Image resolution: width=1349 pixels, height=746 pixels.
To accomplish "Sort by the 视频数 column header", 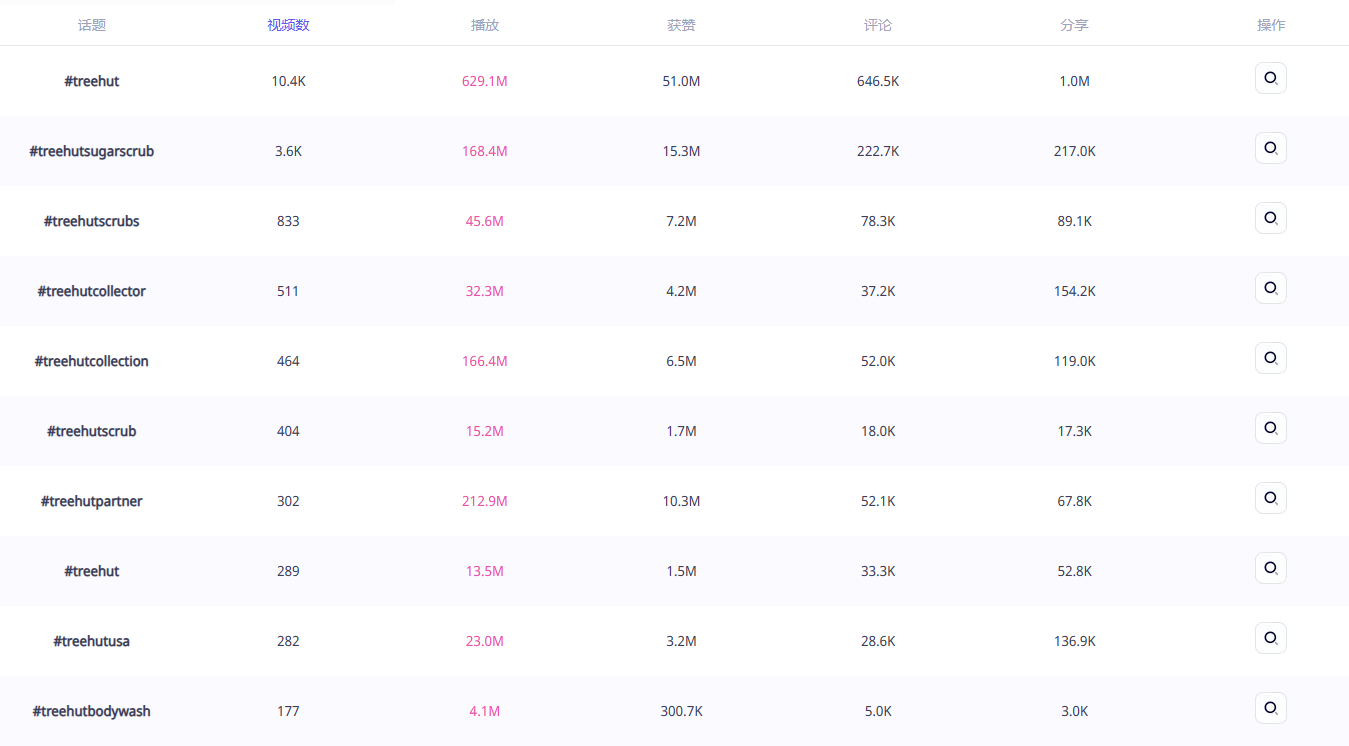I will [288, 25].
